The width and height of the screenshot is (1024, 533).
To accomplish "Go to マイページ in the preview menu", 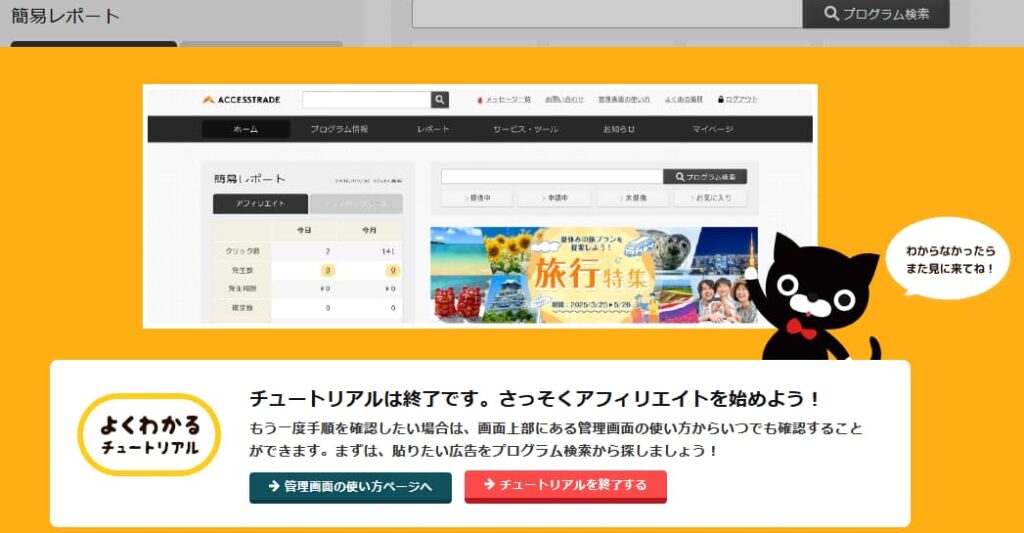I will point(712,129).
